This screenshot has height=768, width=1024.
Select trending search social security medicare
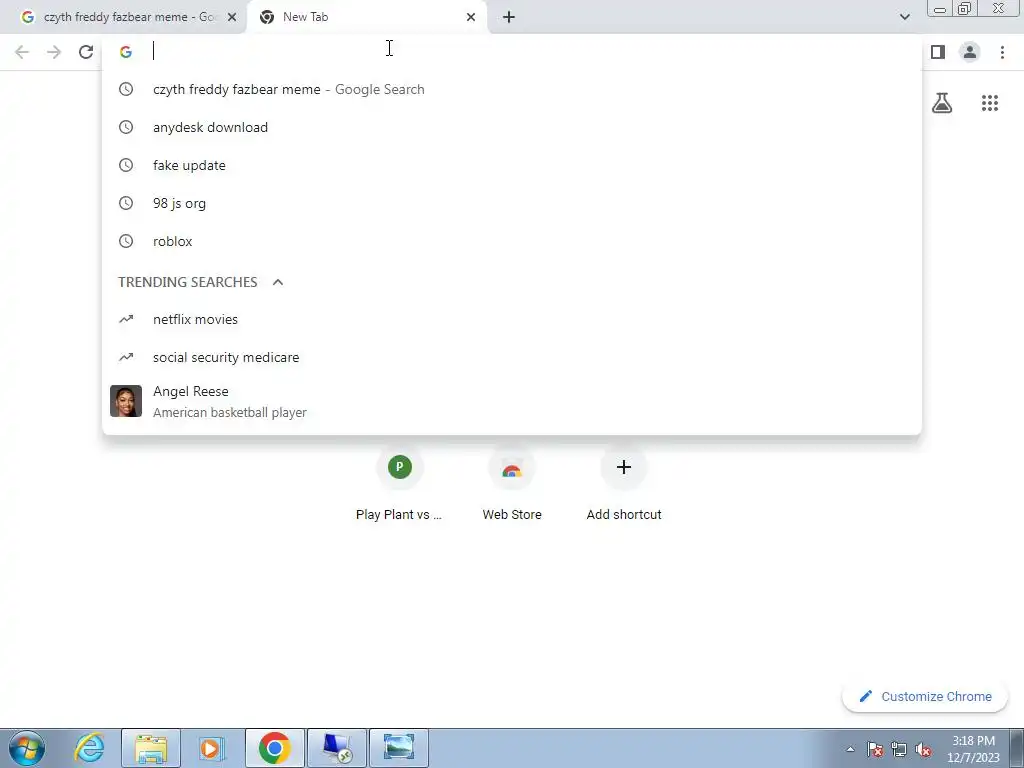[512, 357]
